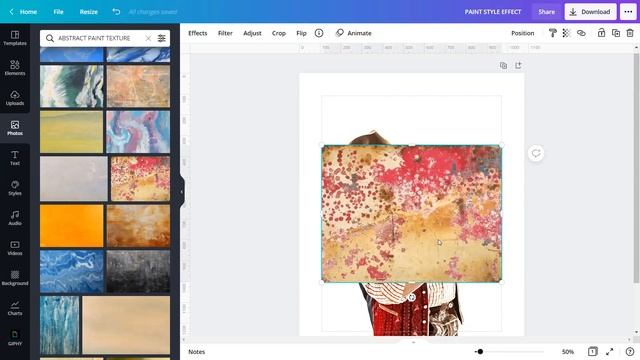The width and height of the screenshot is (640, 360).
Task: Select the pink and blue marble thumbnail
Action: point(138,132)
